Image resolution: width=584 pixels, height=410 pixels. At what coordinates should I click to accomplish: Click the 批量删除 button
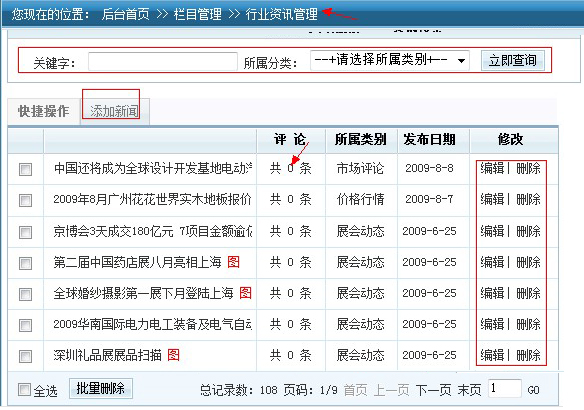pyautogui.click(x=101, y=388)
